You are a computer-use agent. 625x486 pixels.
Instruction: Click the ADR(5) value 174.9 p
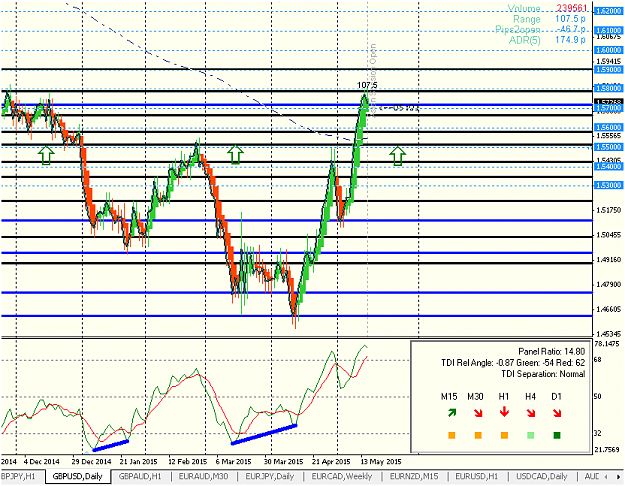coord(570,39)
